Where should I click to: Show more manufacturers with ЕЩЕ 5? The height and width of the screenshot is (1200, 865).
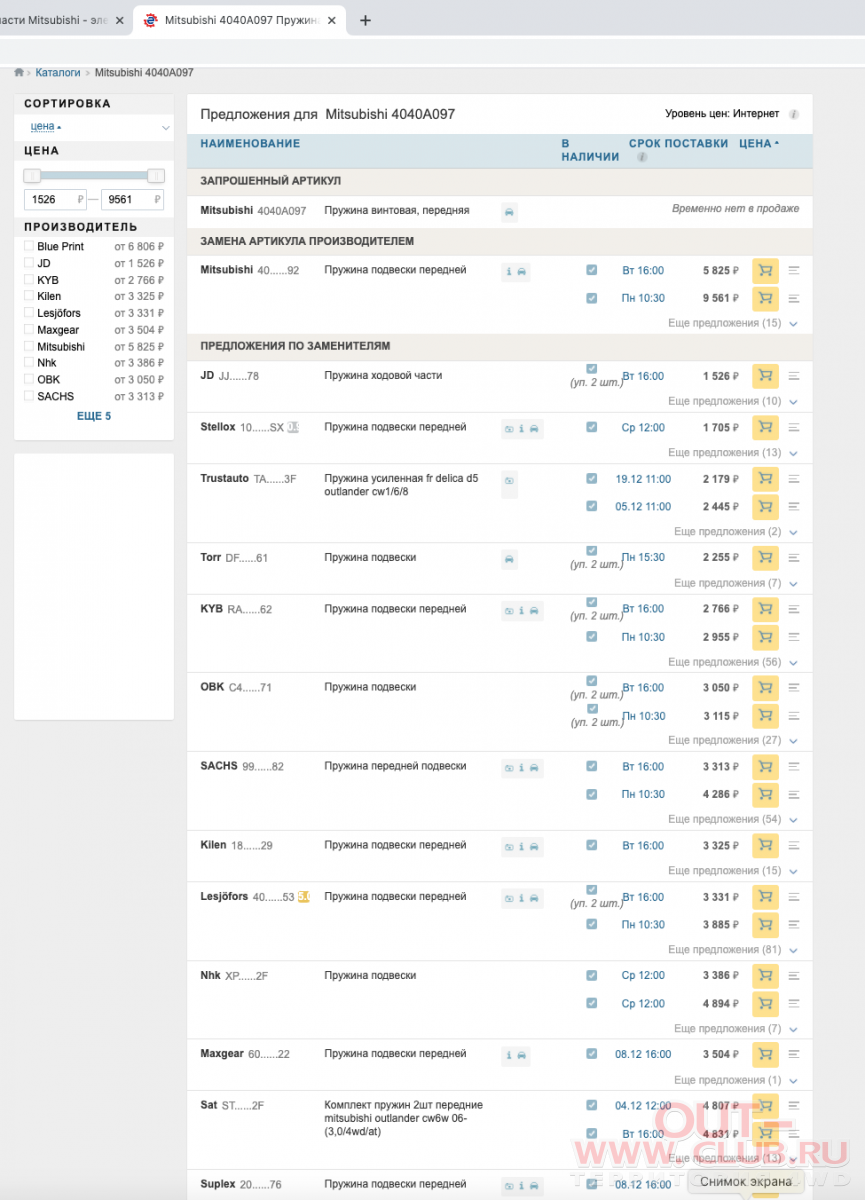coord(94,416)
